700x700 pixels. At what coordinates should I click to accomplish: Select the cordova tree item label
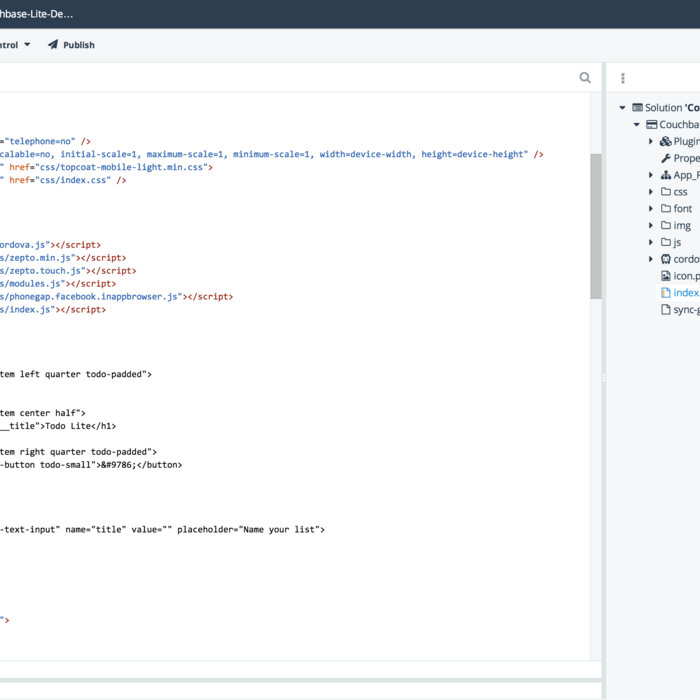[687, 259]
